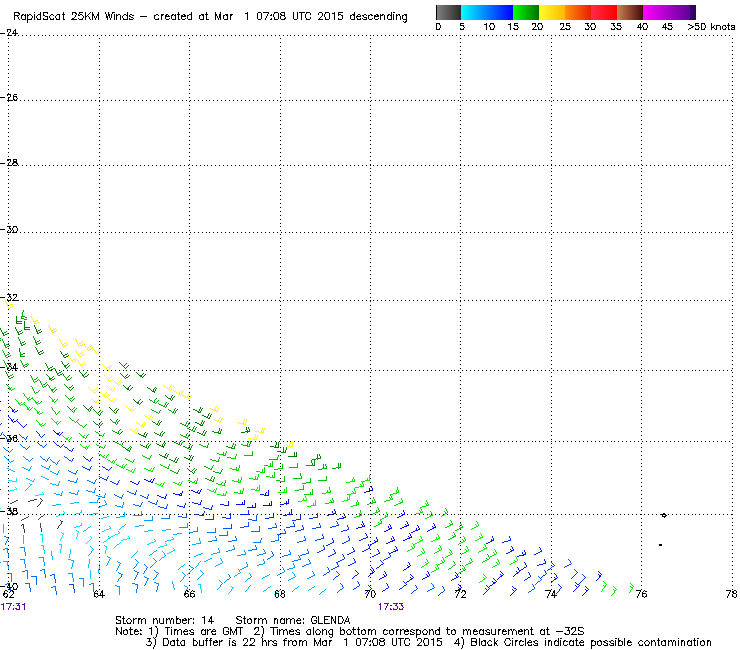Click the title text 'RapidScat 25KM Winds'
The image size is (740, 650).
pos(74,17)
